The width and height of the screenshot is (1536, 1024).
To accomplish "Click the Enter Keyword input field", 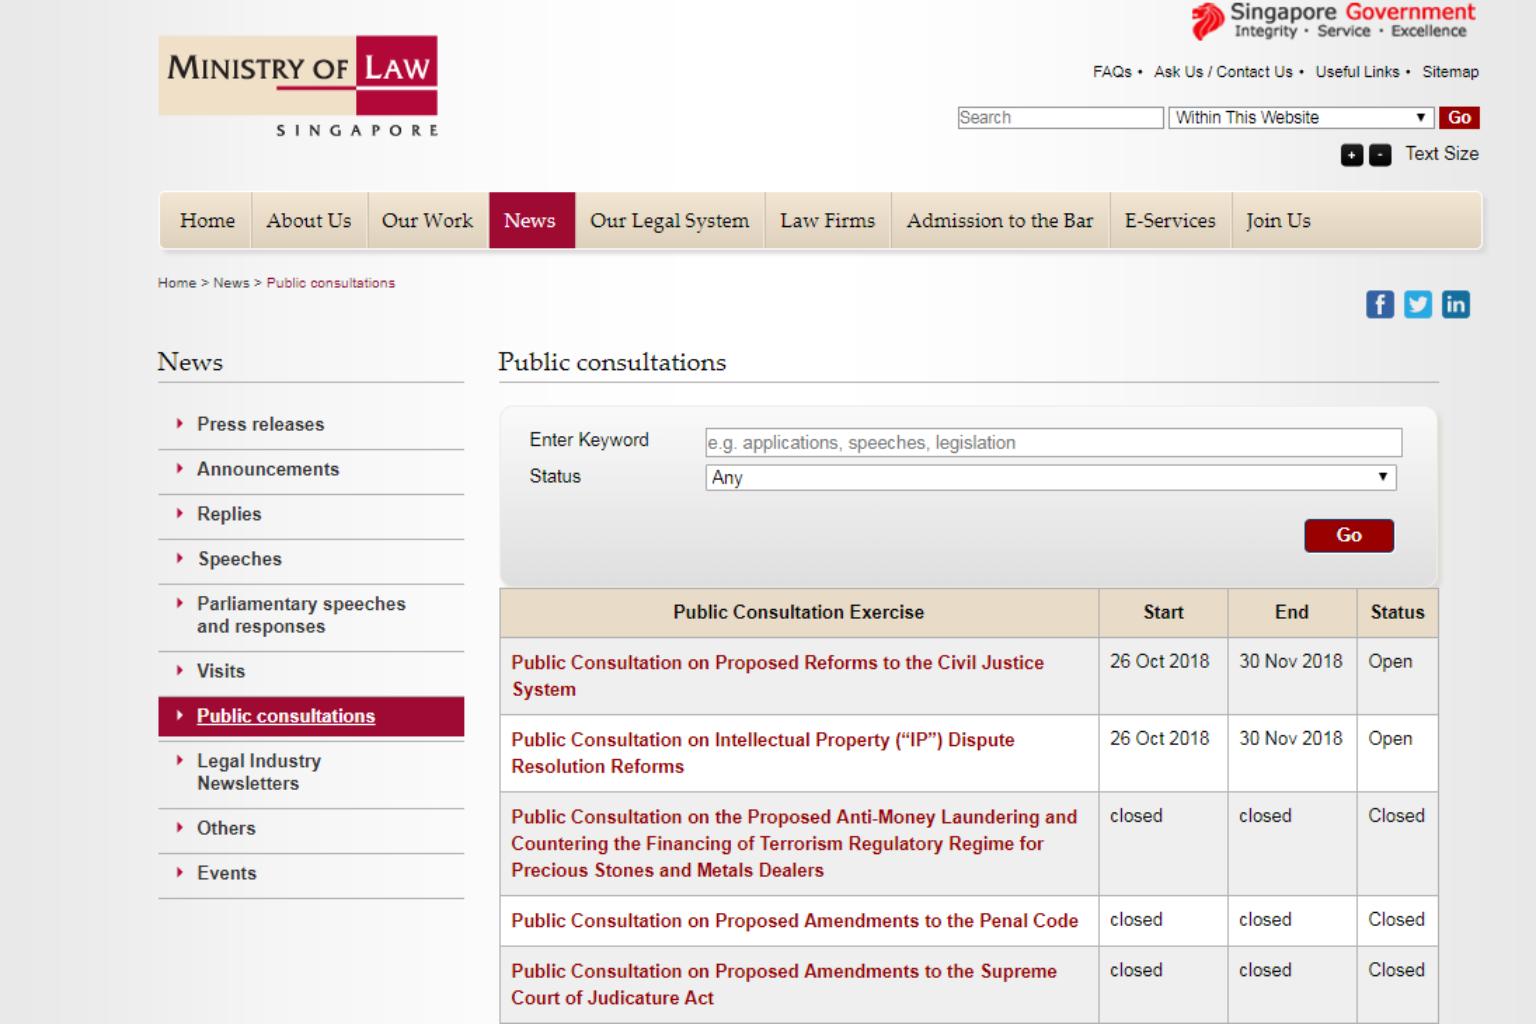I will pyautogui.click(x=1053, y=443).
